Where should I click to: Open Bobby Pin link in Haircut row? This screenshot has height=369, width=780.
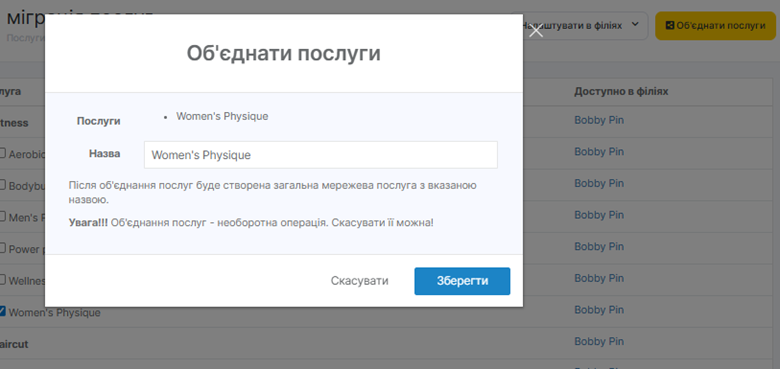(599, 342)
